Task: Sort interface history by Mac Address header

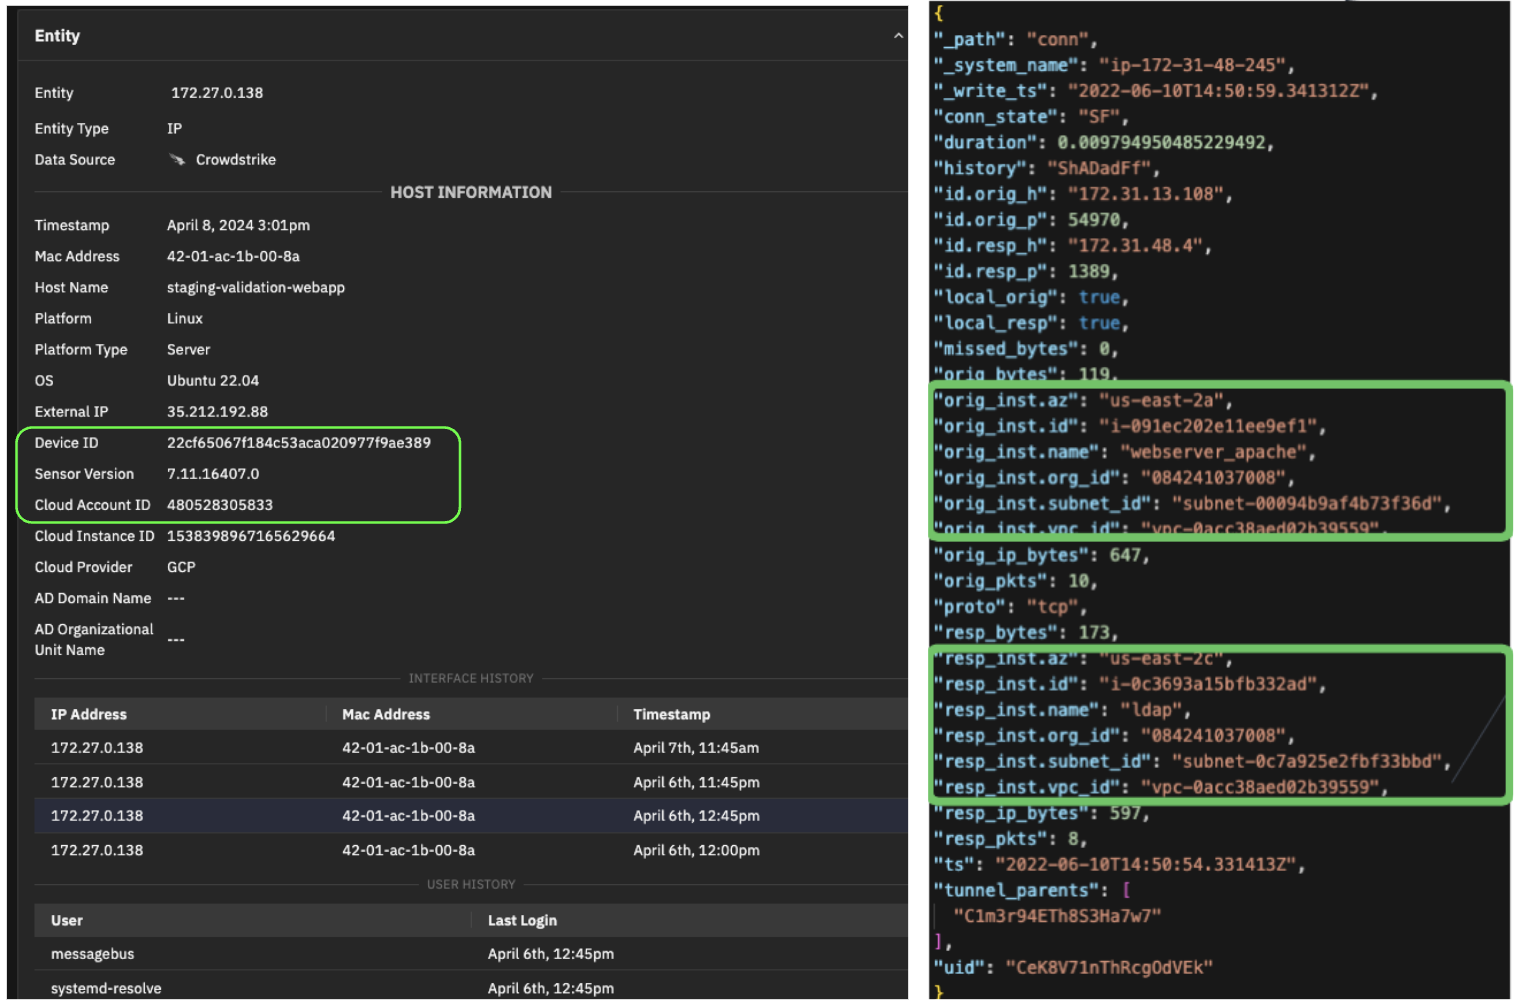Action: 385,714
